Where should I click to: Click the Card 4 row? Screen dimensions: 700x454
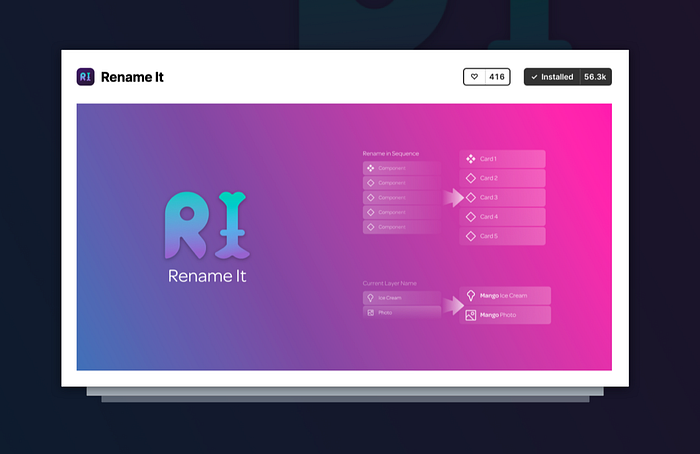(x=502, y=217)
